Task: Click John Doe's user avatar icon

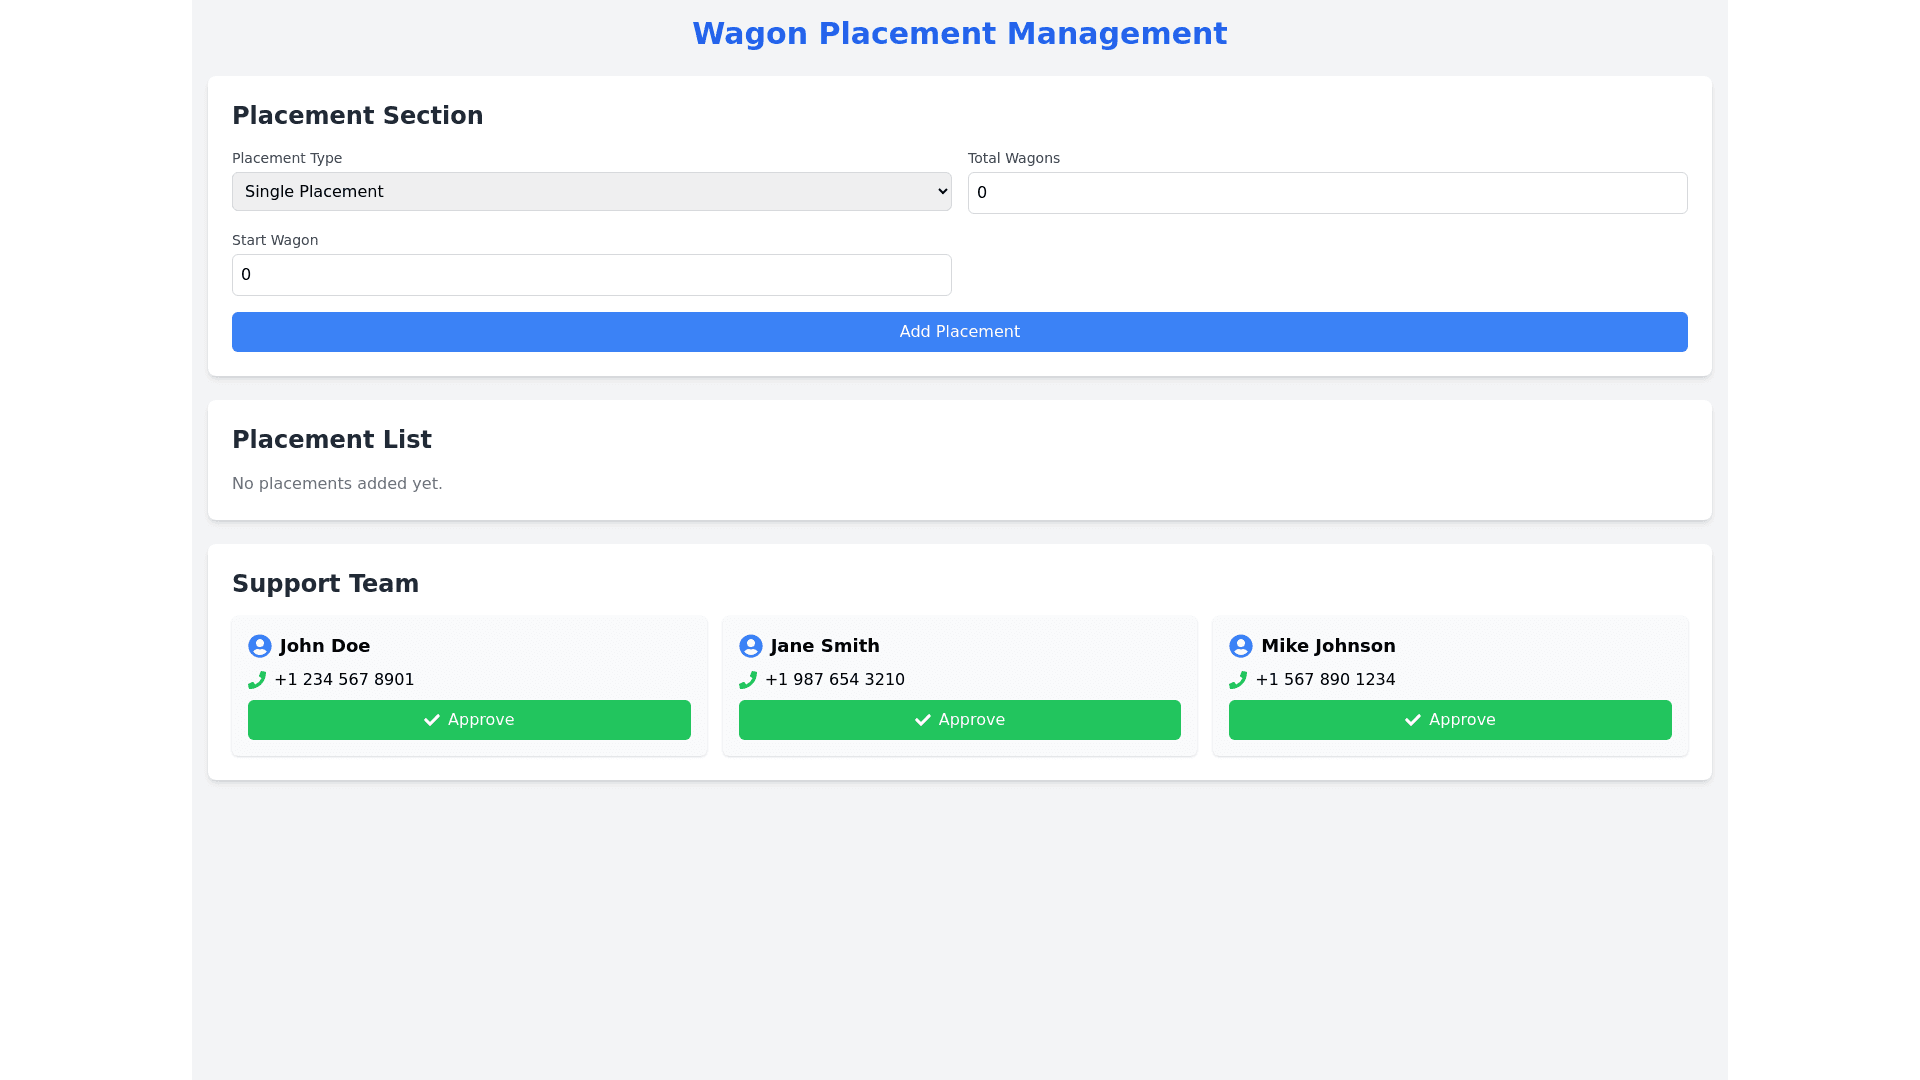Action: (260, 646)
